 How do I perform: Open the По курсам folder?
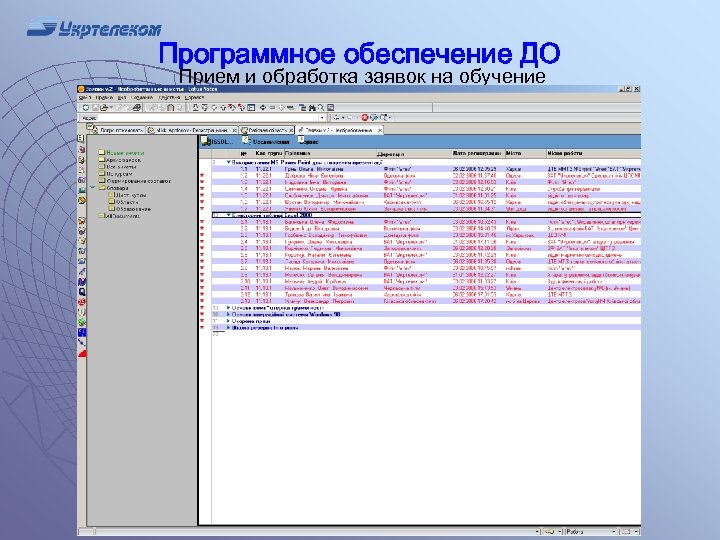(116, 174)
